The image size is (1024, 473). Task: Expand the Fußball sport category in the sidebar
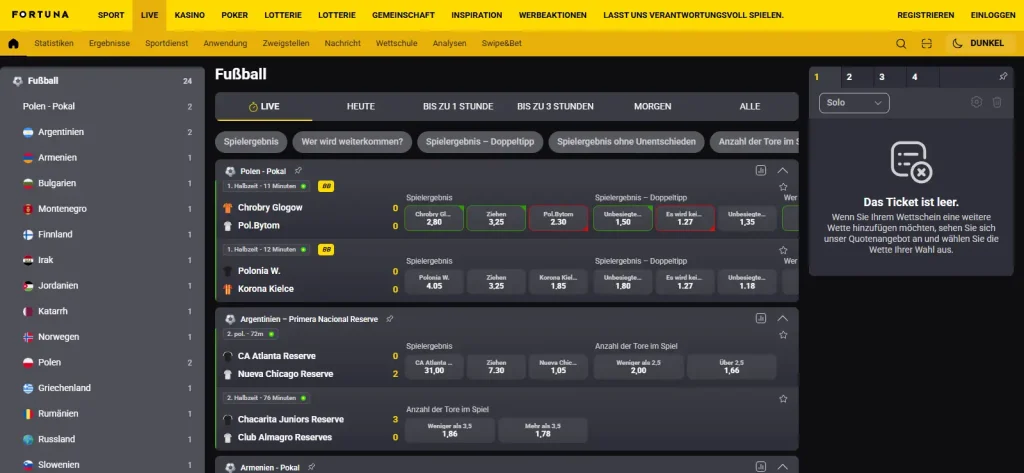pos(103,81)
